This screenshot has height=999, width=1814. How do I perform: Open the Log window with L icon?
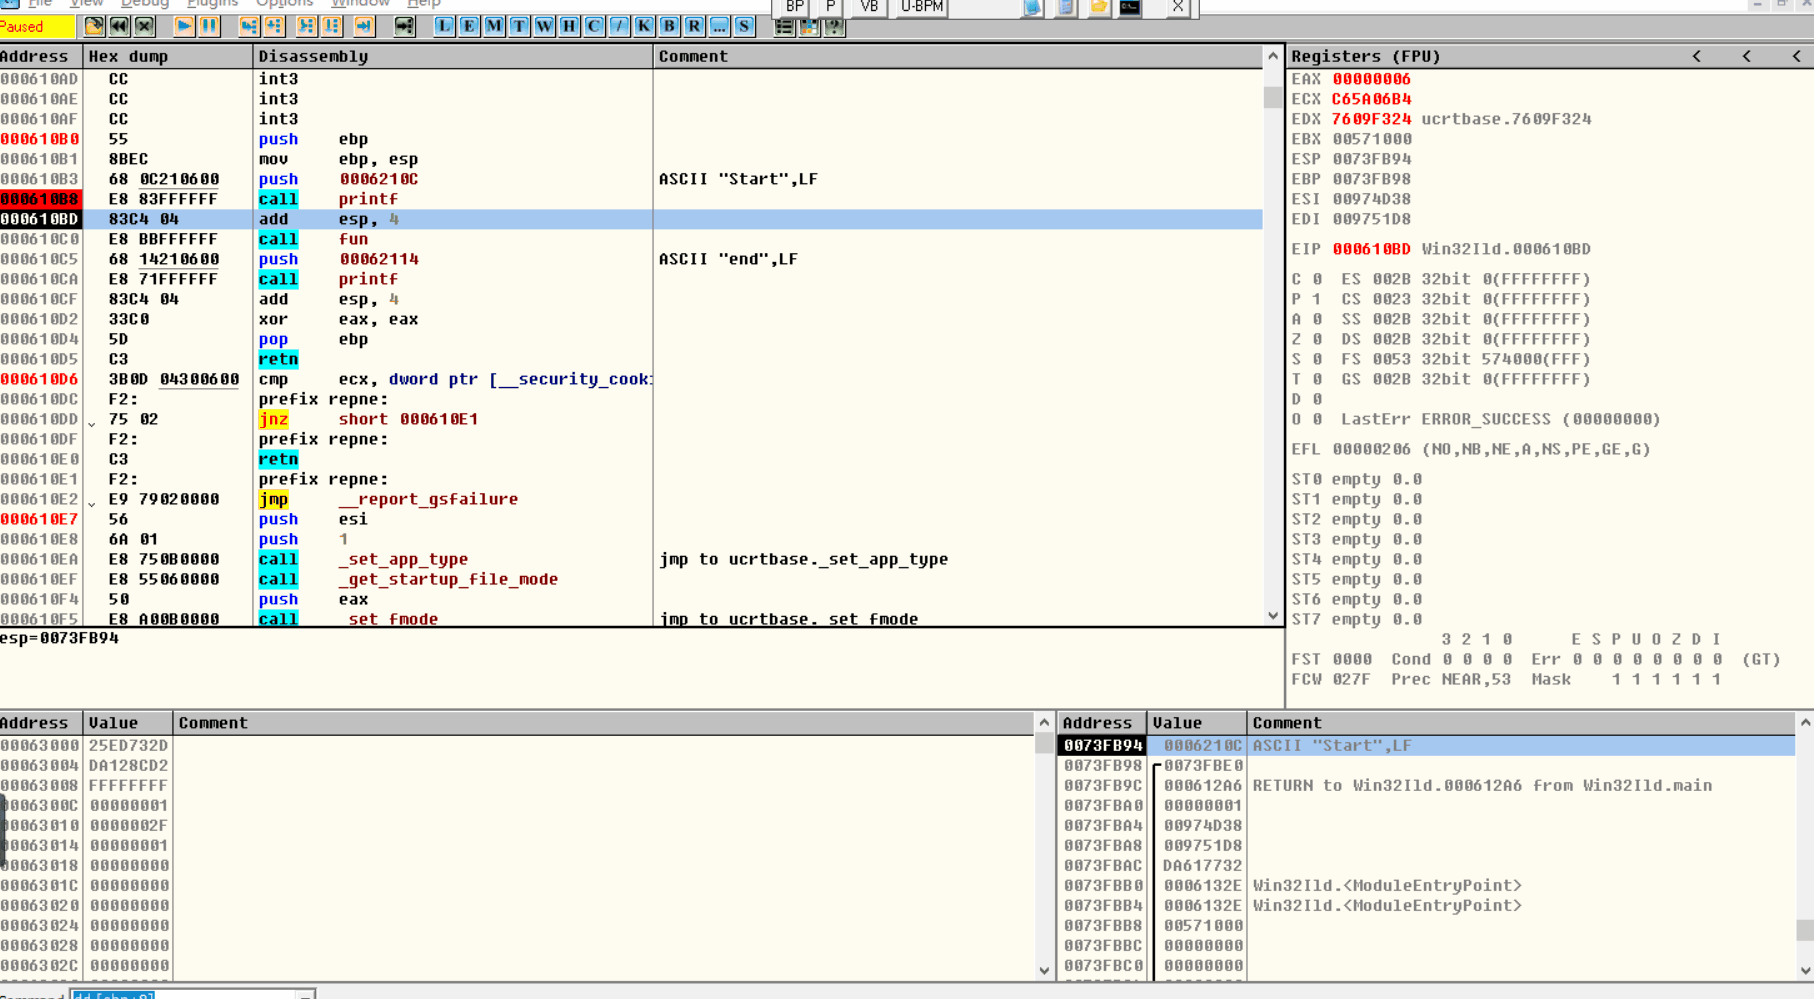point(444,26)
